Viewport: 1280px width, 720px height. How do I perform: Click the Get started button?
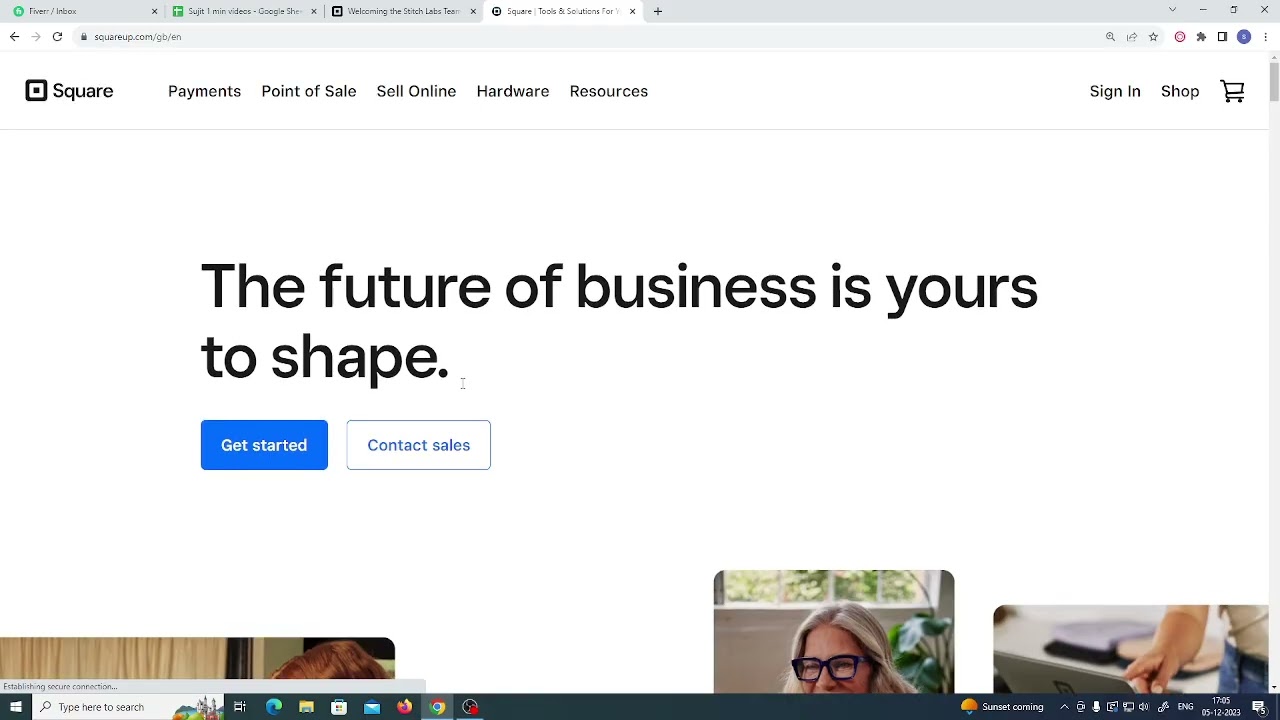point(264,445)
